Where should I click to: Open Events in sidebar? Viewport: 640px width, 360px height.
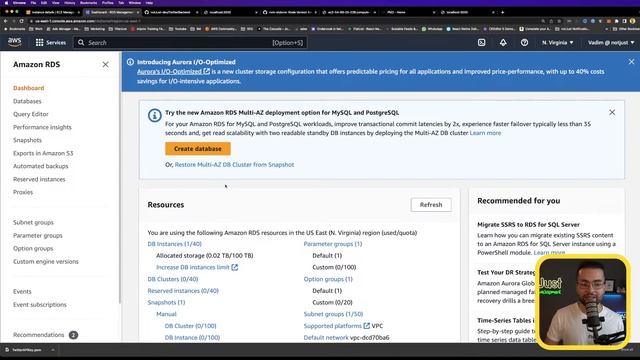point(22,291)
